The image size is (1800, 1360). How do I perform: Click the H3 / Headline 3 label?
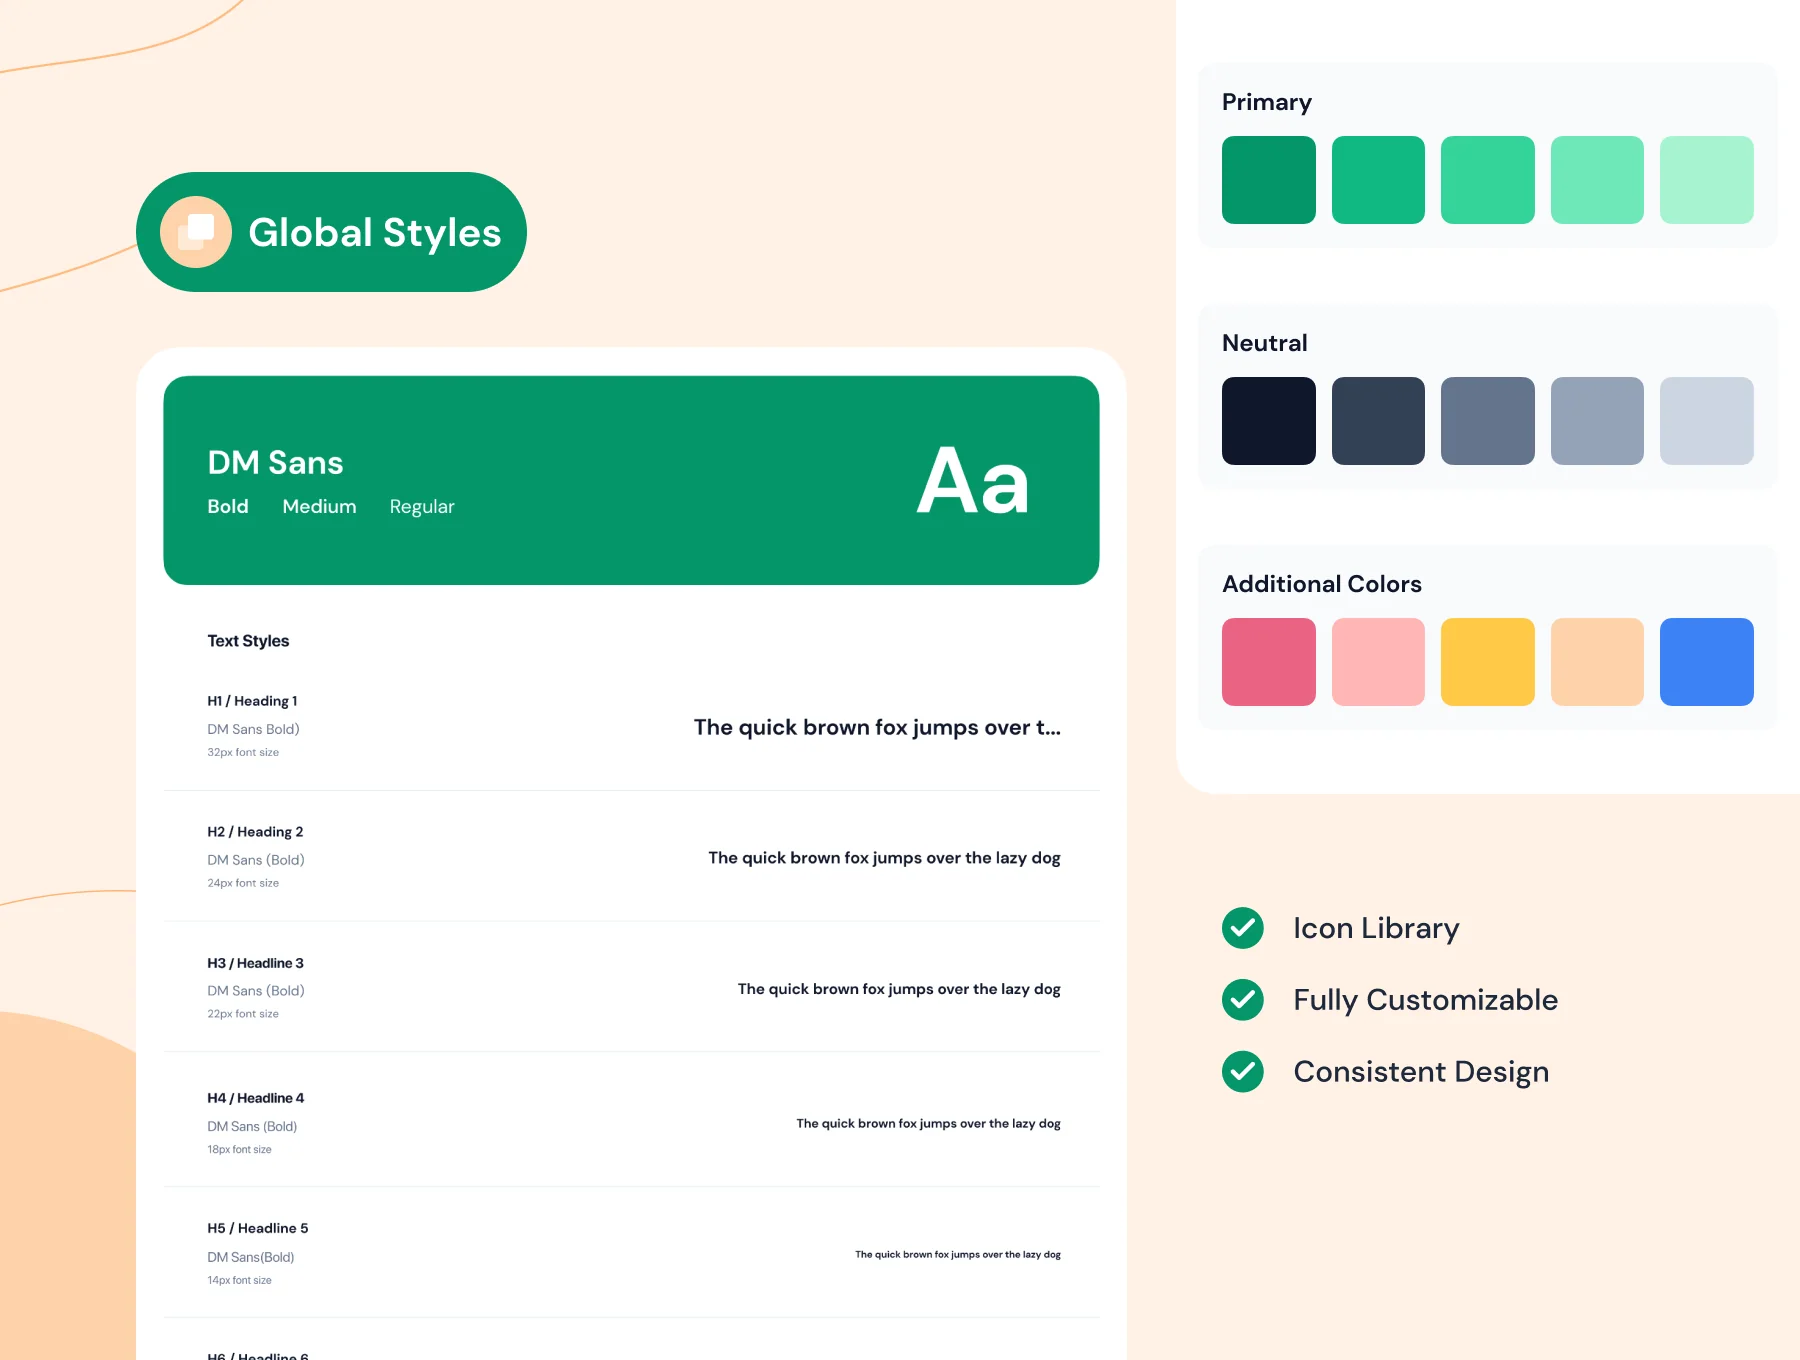point(255,963)
